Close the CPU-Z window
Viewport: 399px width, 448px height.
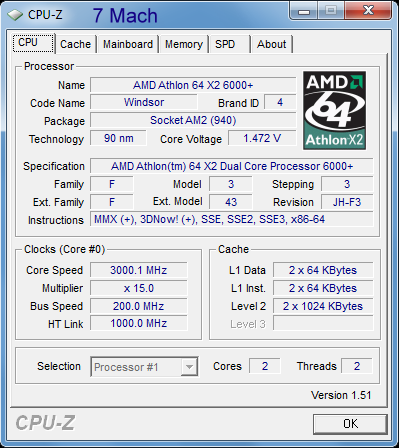pyautogui.click(x=368, y=11)
